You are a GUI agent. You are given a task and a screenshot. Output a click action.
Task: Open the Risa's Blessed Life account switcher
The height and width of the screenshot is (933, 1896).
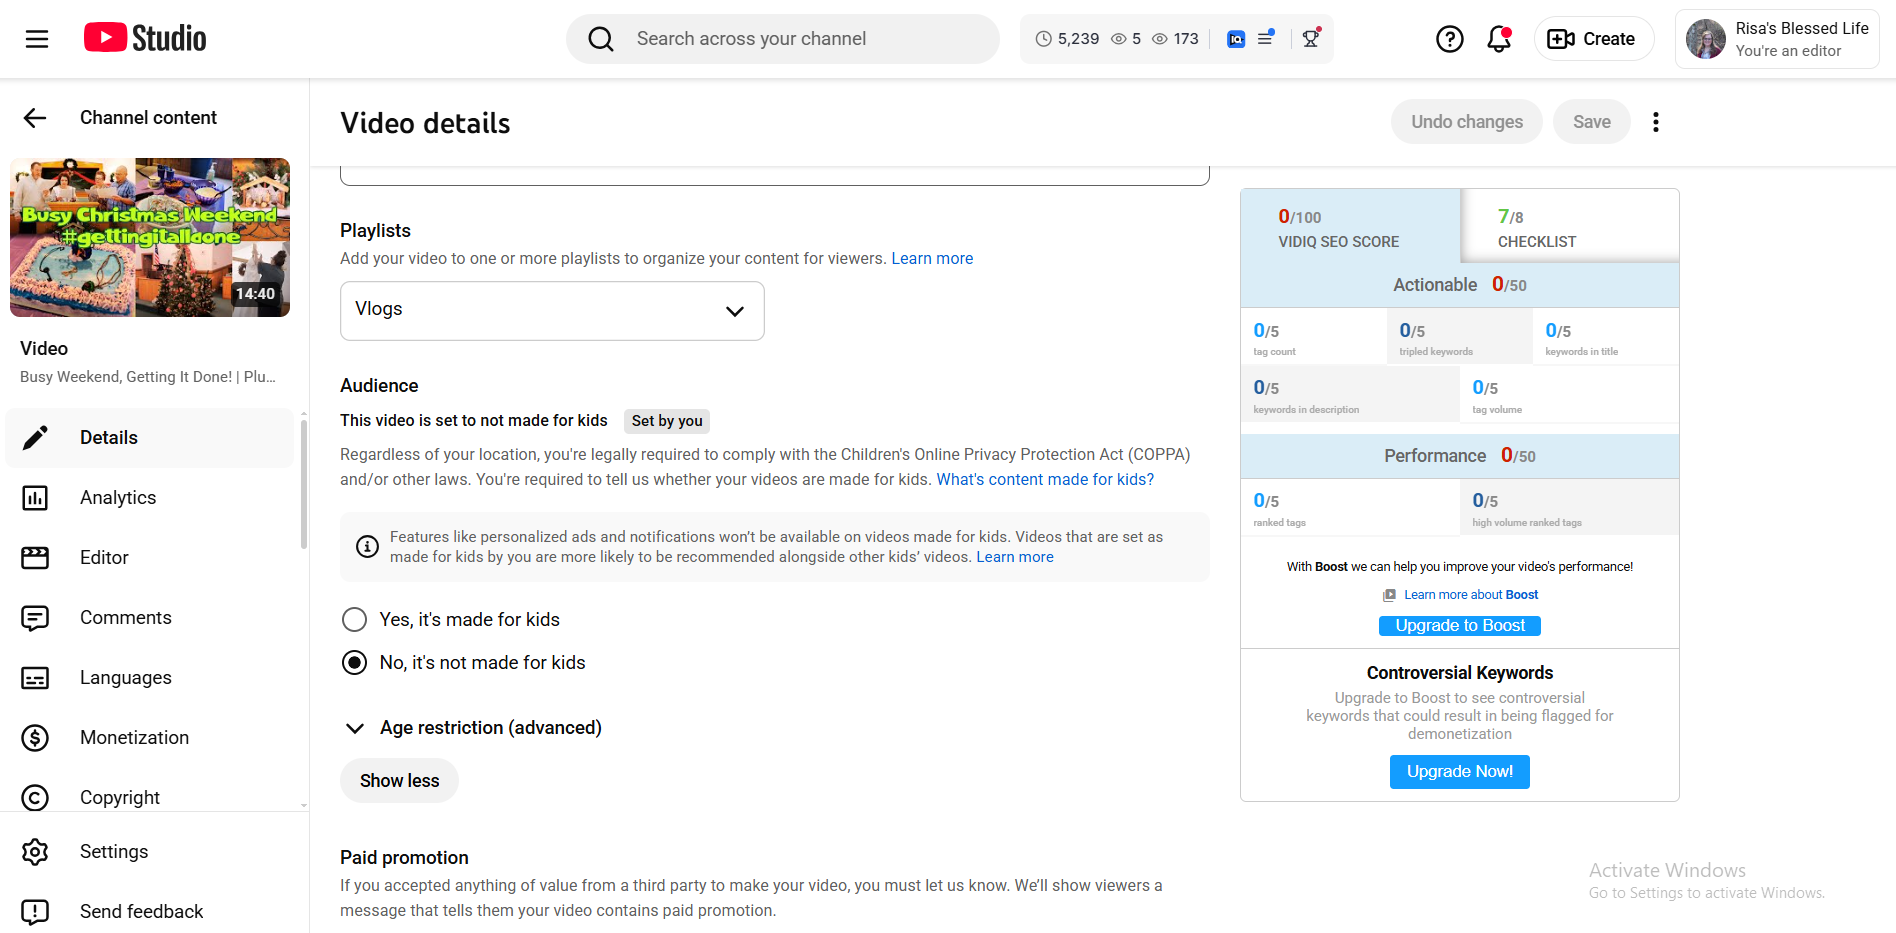1777,39
